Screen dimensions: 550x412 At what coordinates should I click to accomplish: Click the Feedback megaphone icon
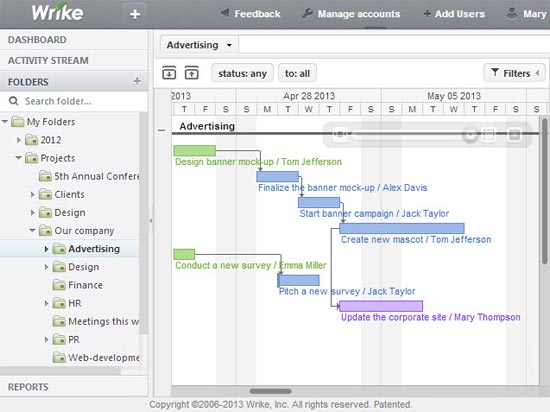coord(224,14)
